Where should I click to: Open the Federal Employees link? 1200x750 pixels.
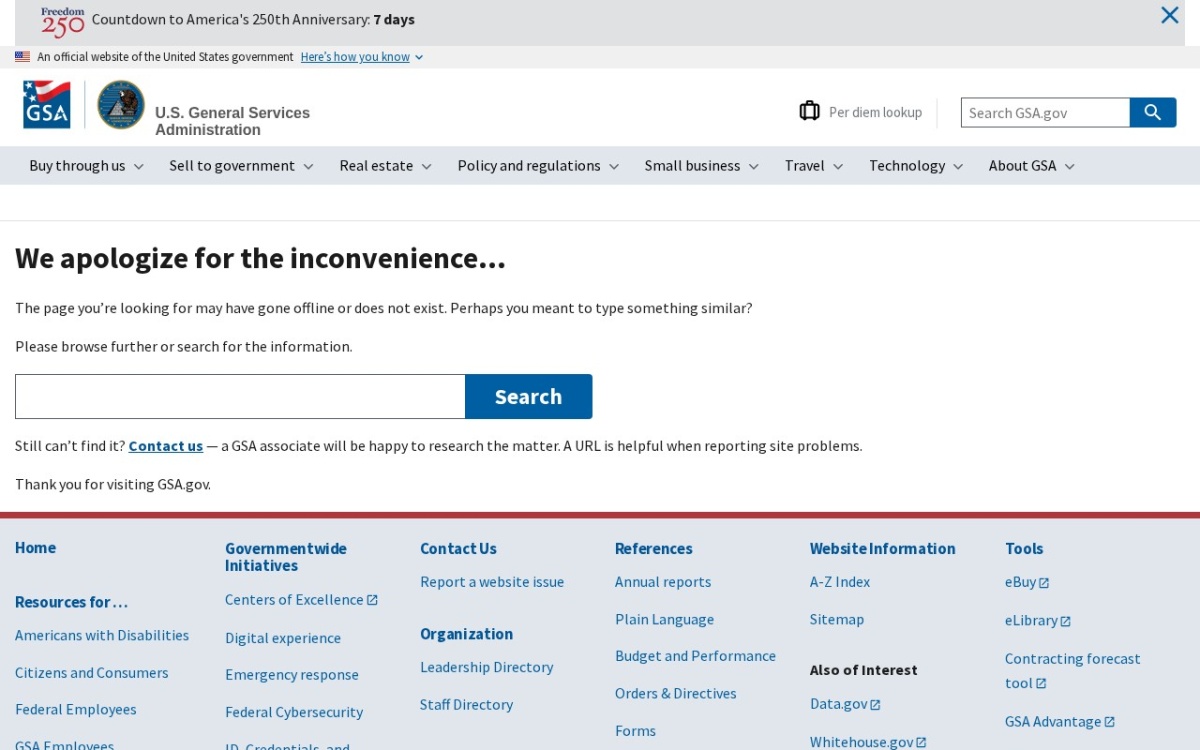pos(75,710)
